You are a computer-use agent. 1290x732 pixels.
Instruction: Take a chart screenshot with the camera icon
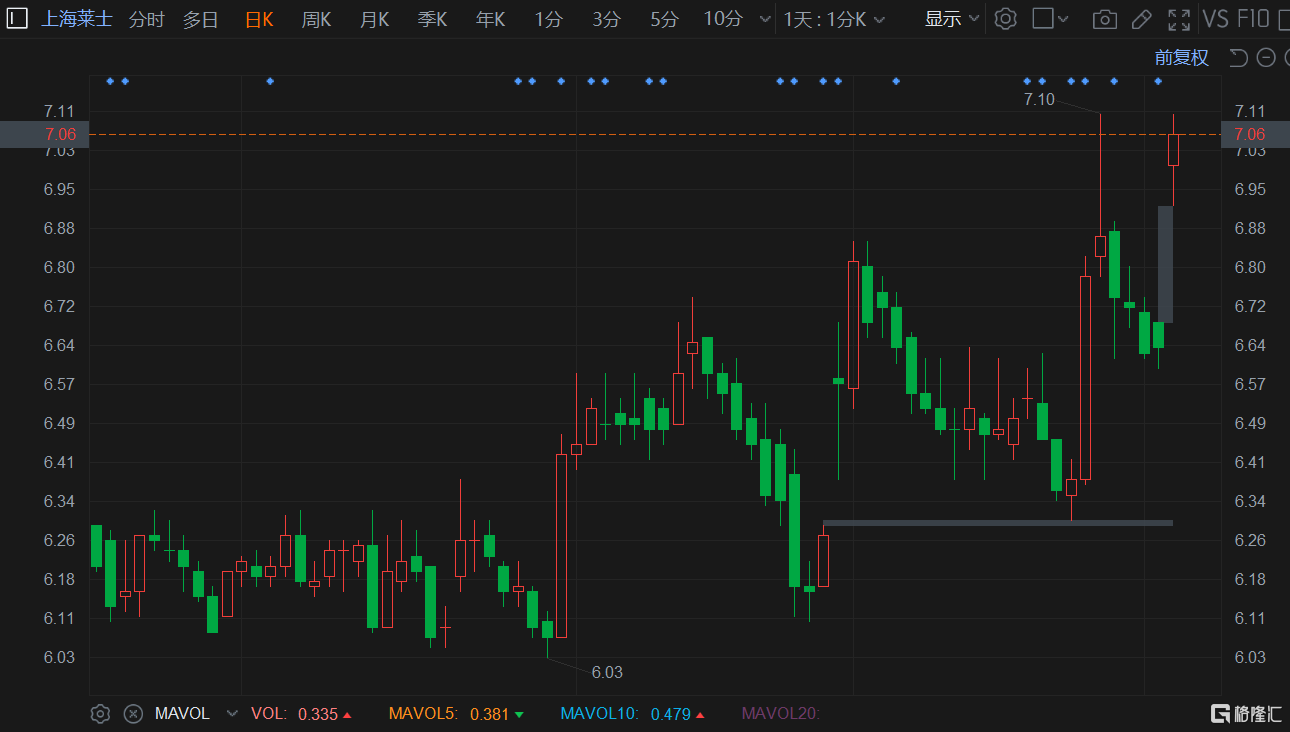tap(1104, 19)
